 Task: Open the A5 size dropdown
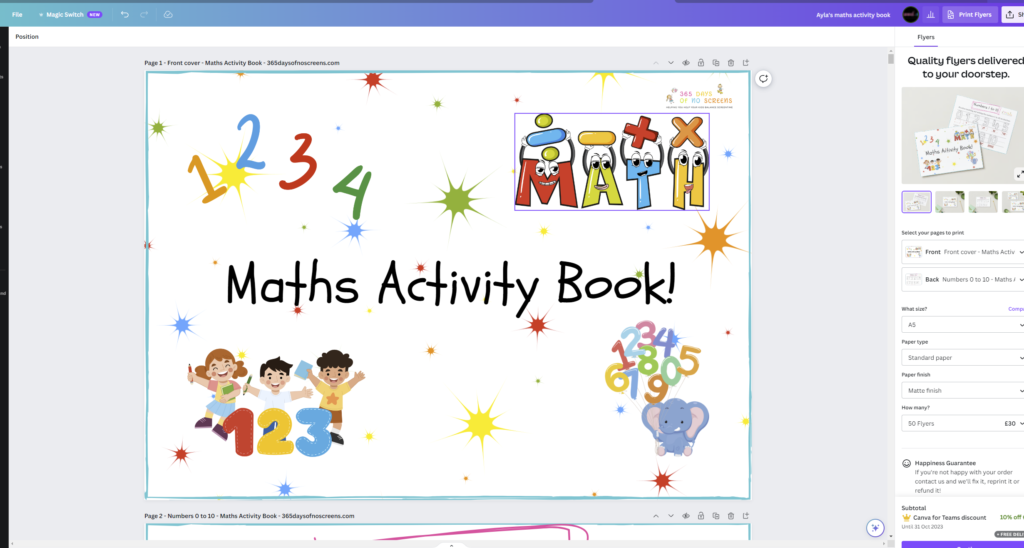(x=963, y=325)
